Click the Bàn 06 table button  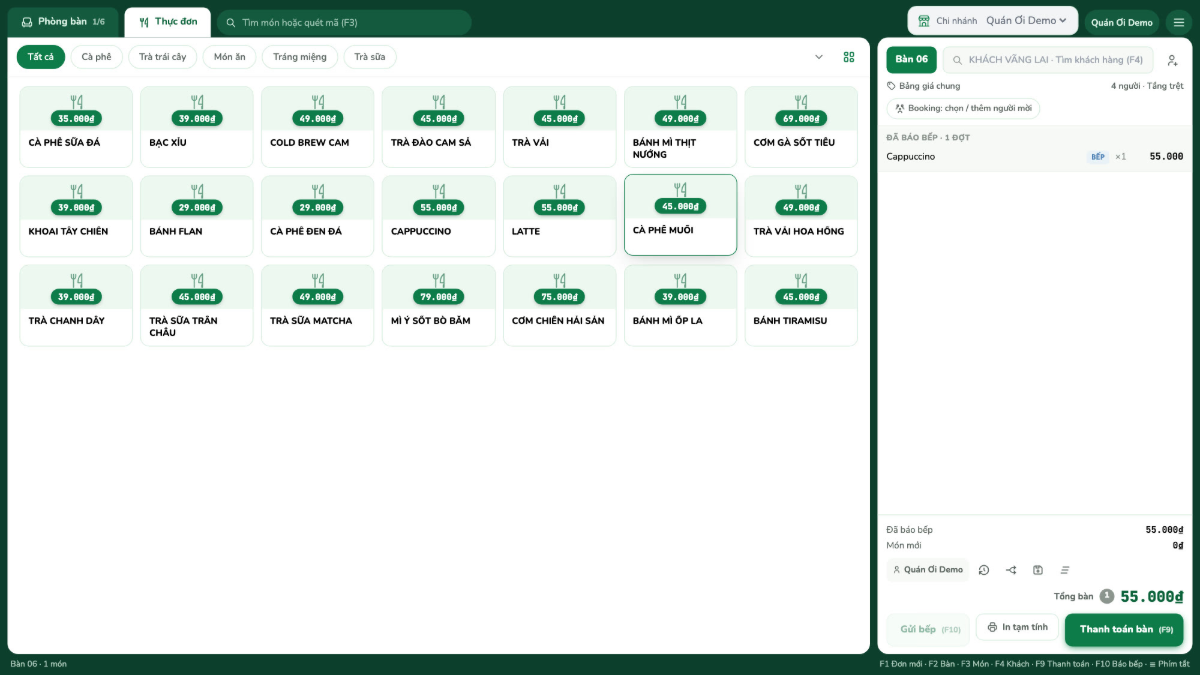(x=912, y=60)
